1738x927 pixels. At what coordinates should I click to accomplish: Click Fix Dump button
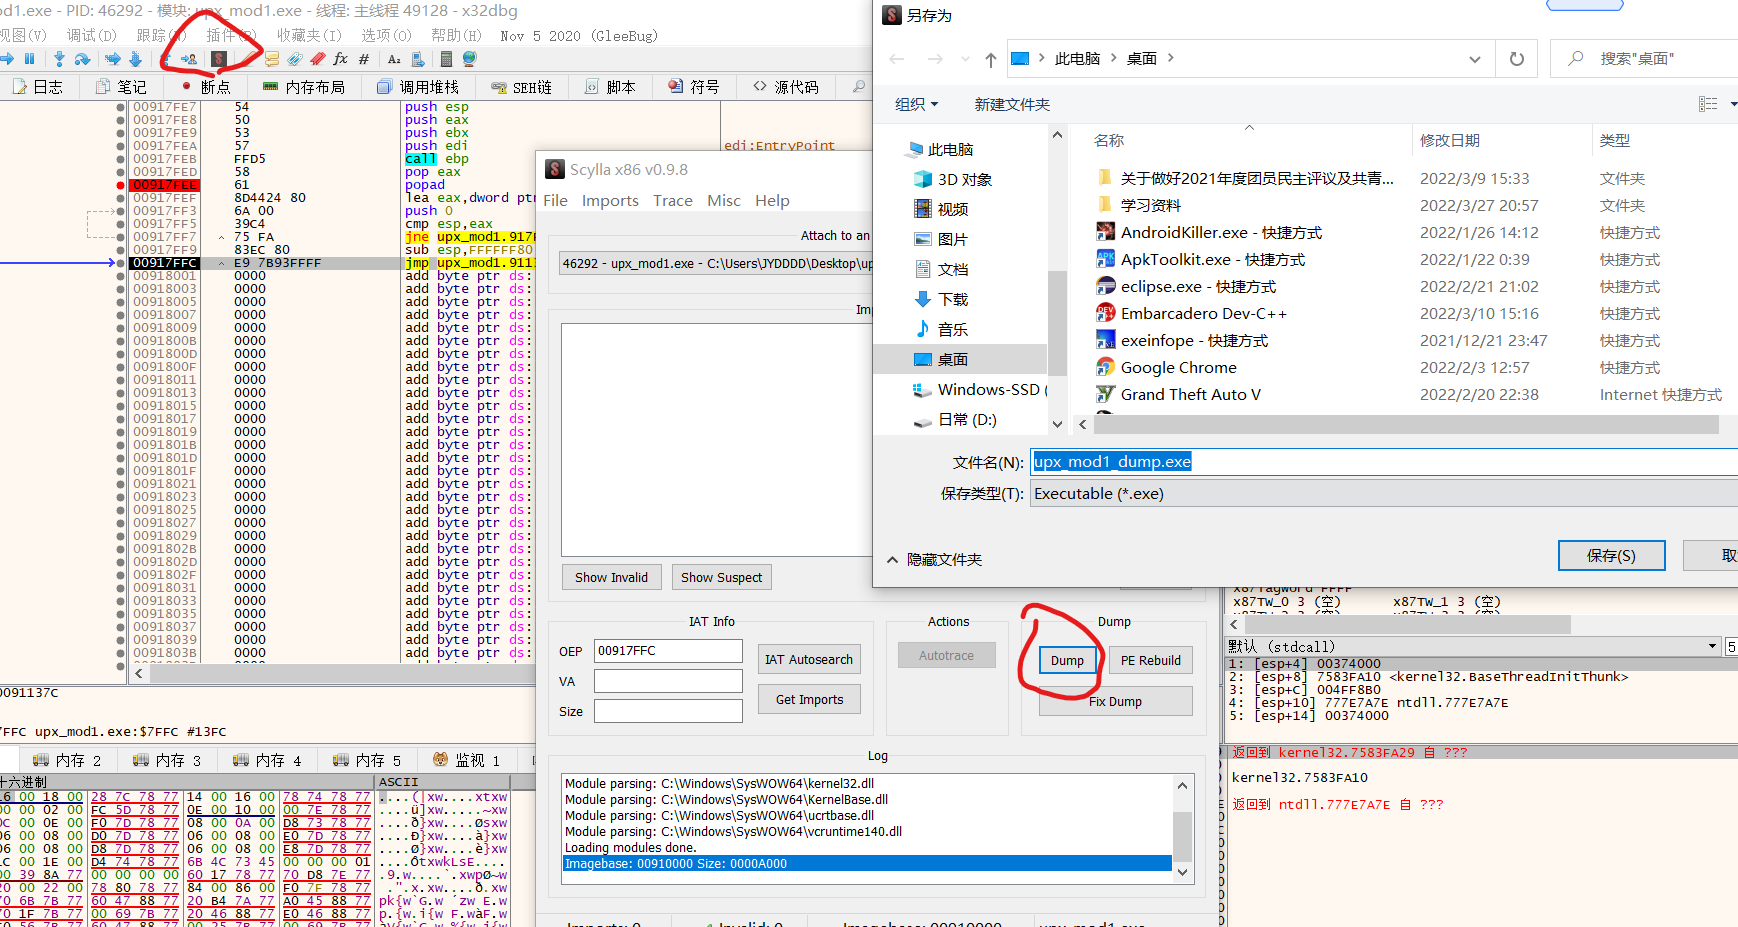[1115, 702]
